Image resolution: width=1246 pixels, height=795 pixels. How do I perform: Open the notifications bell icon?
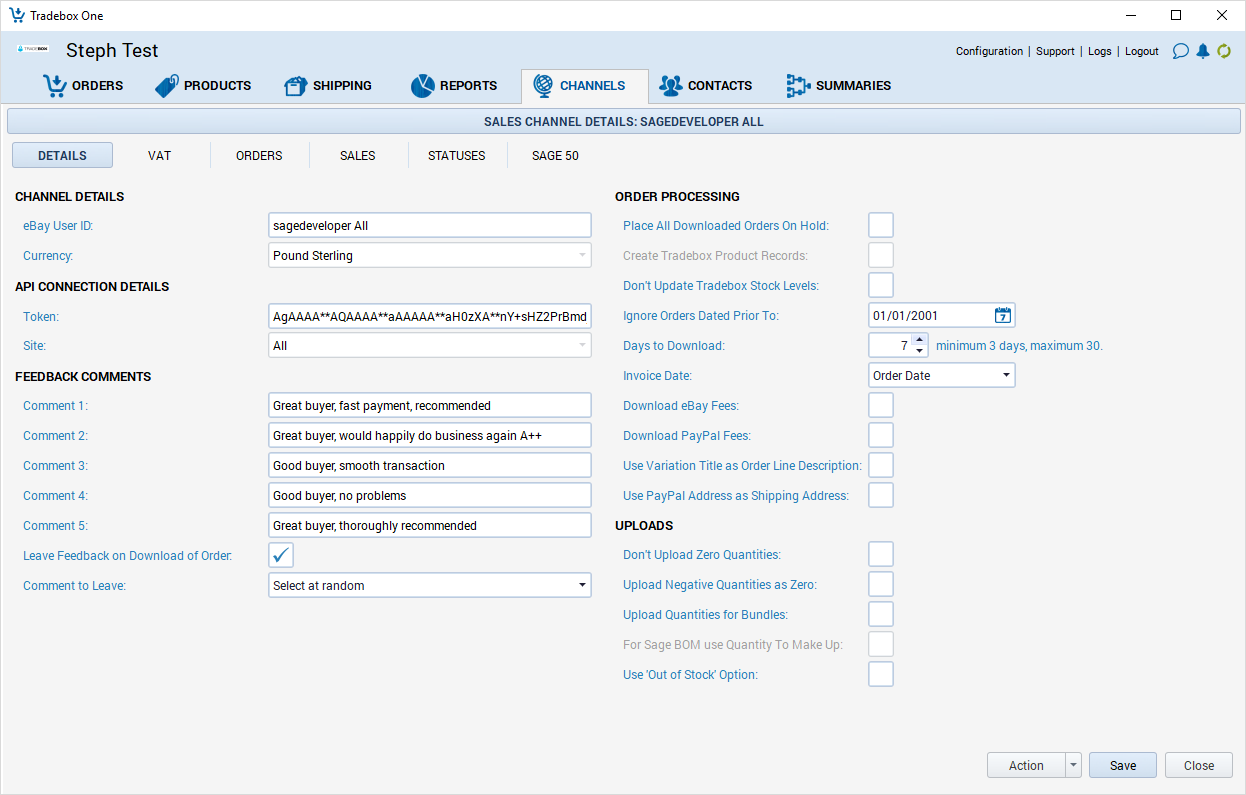coord(1203,51)
